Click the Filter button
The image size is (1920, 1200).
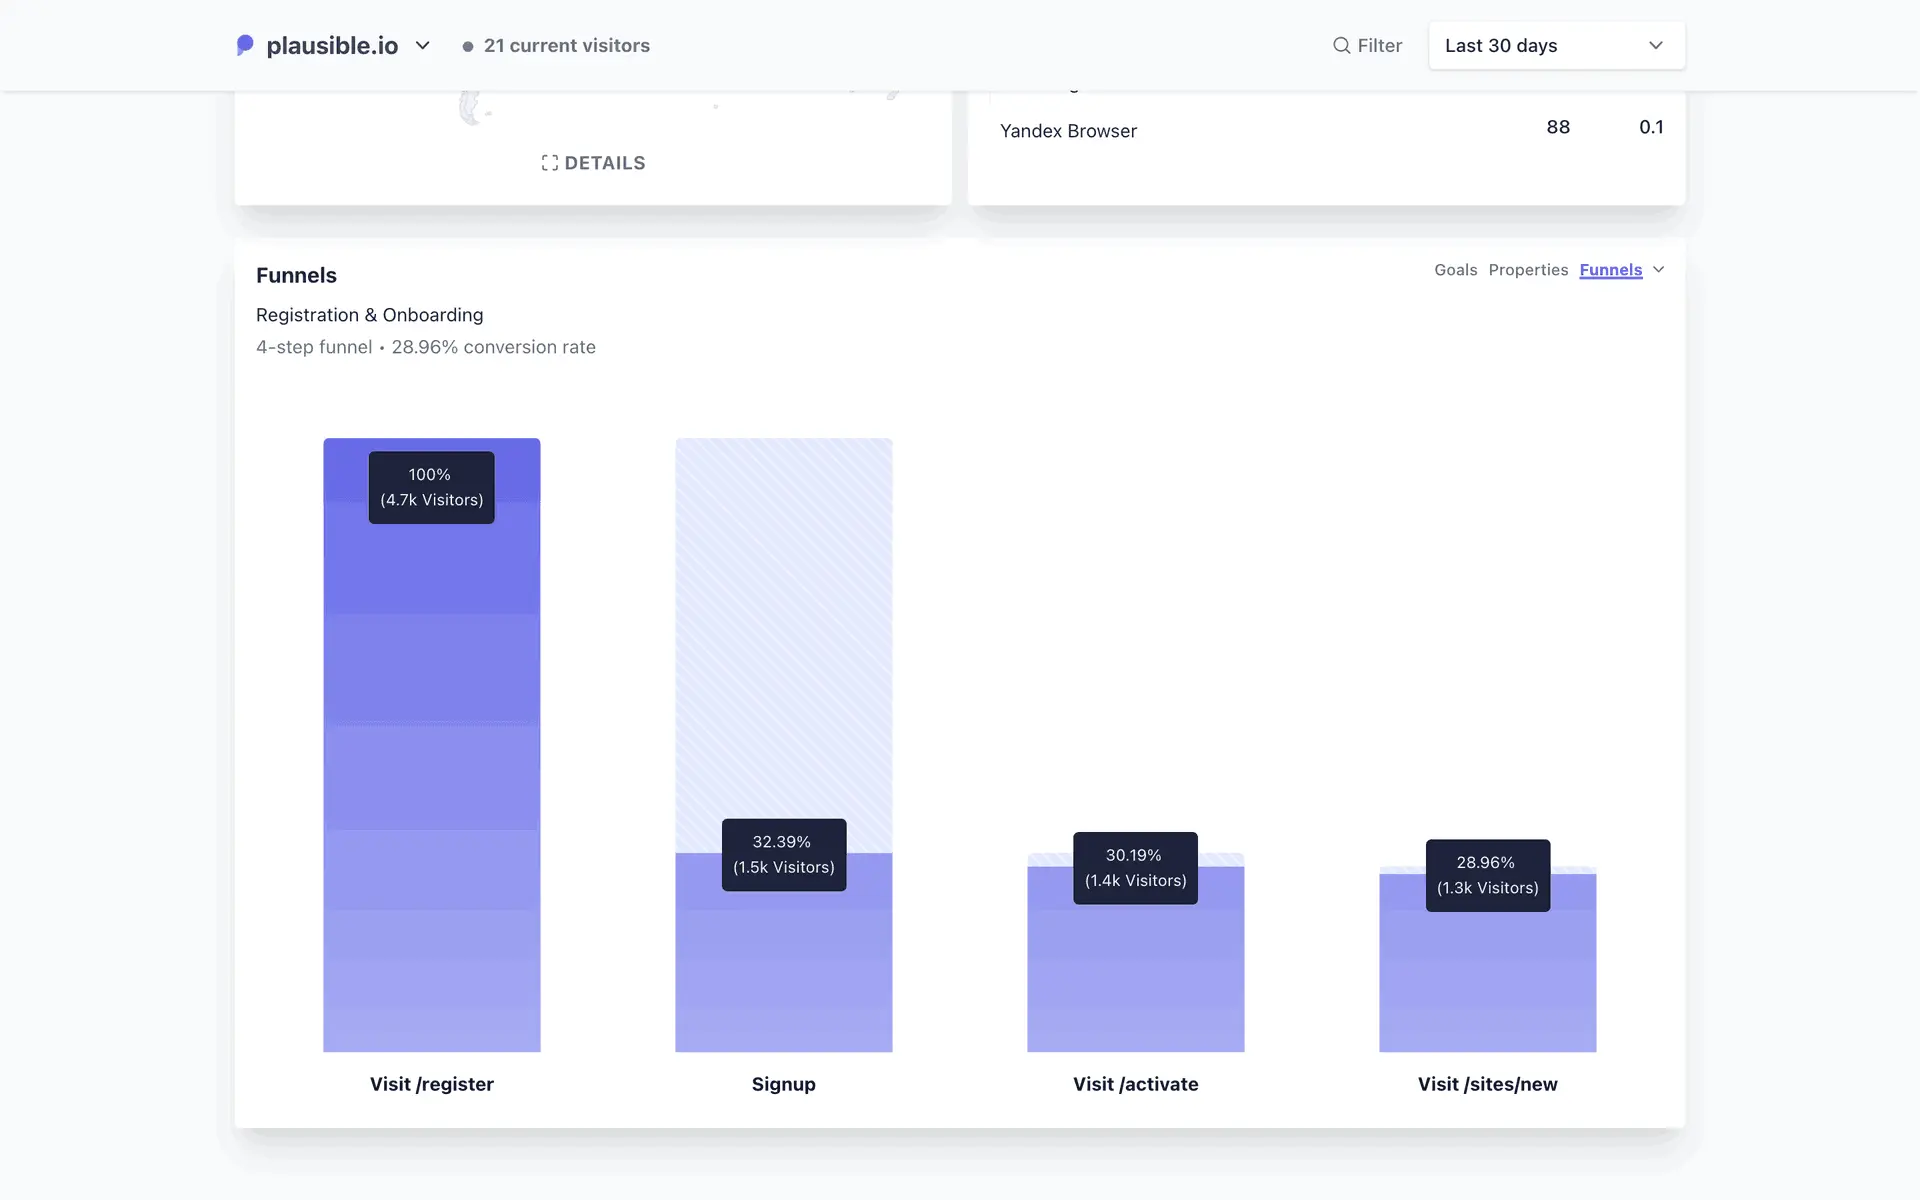1379,46
